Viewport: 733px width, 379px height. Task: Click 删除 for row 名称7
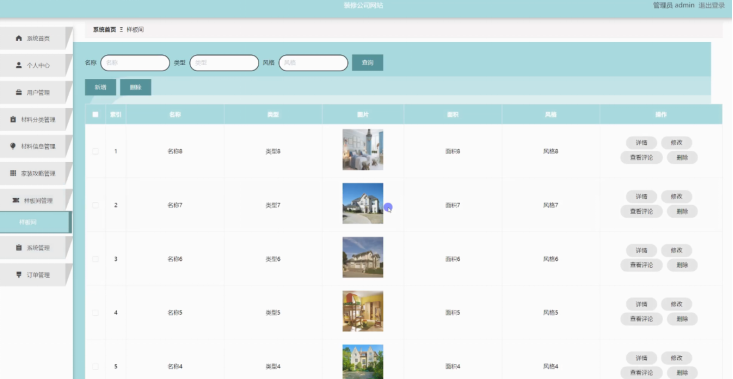(682, 211)
